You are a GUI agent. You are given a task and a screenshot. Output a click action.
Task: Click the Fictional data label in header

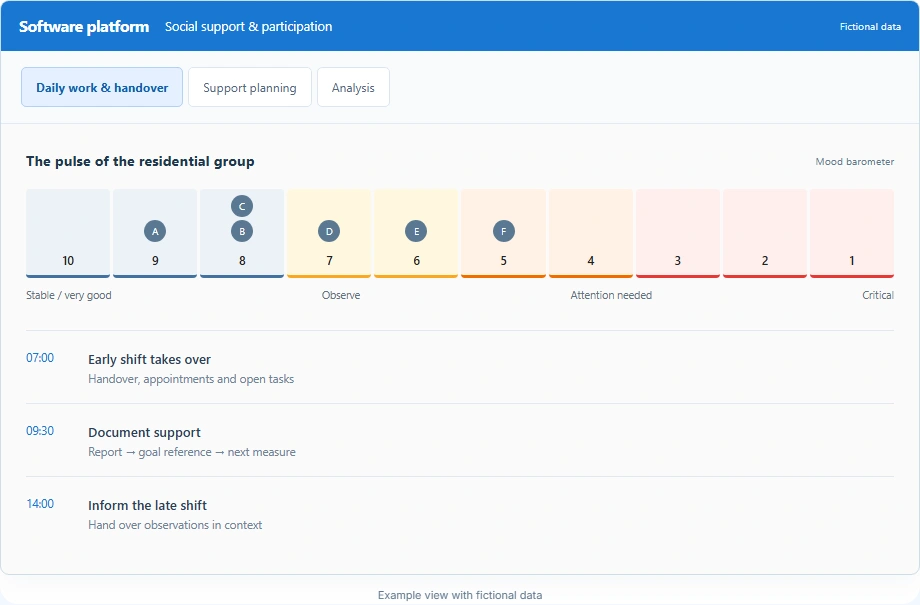tap(870, 26)
